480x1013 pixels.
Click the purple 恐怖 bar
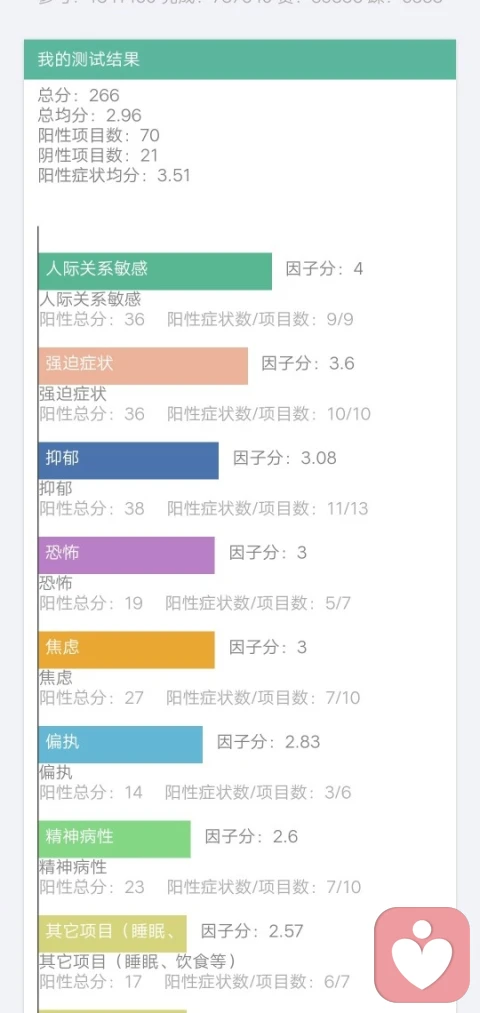pyautogui.click(x=127, y=555)
